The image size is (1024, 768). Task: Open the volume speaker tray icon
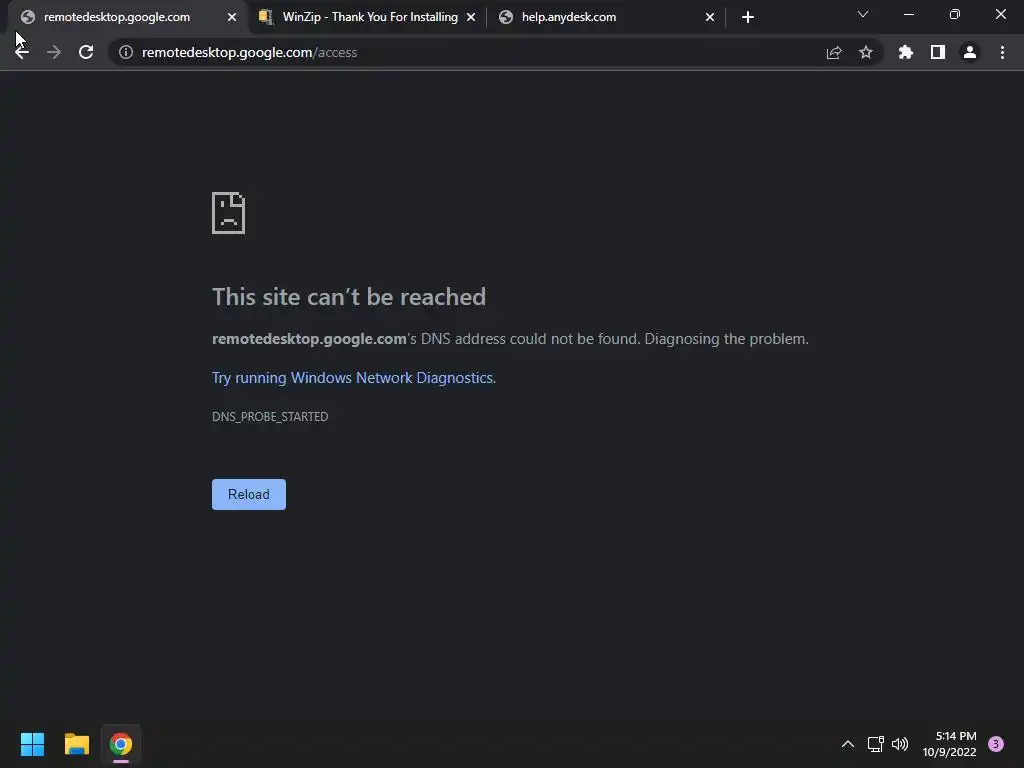pos(900,744)
